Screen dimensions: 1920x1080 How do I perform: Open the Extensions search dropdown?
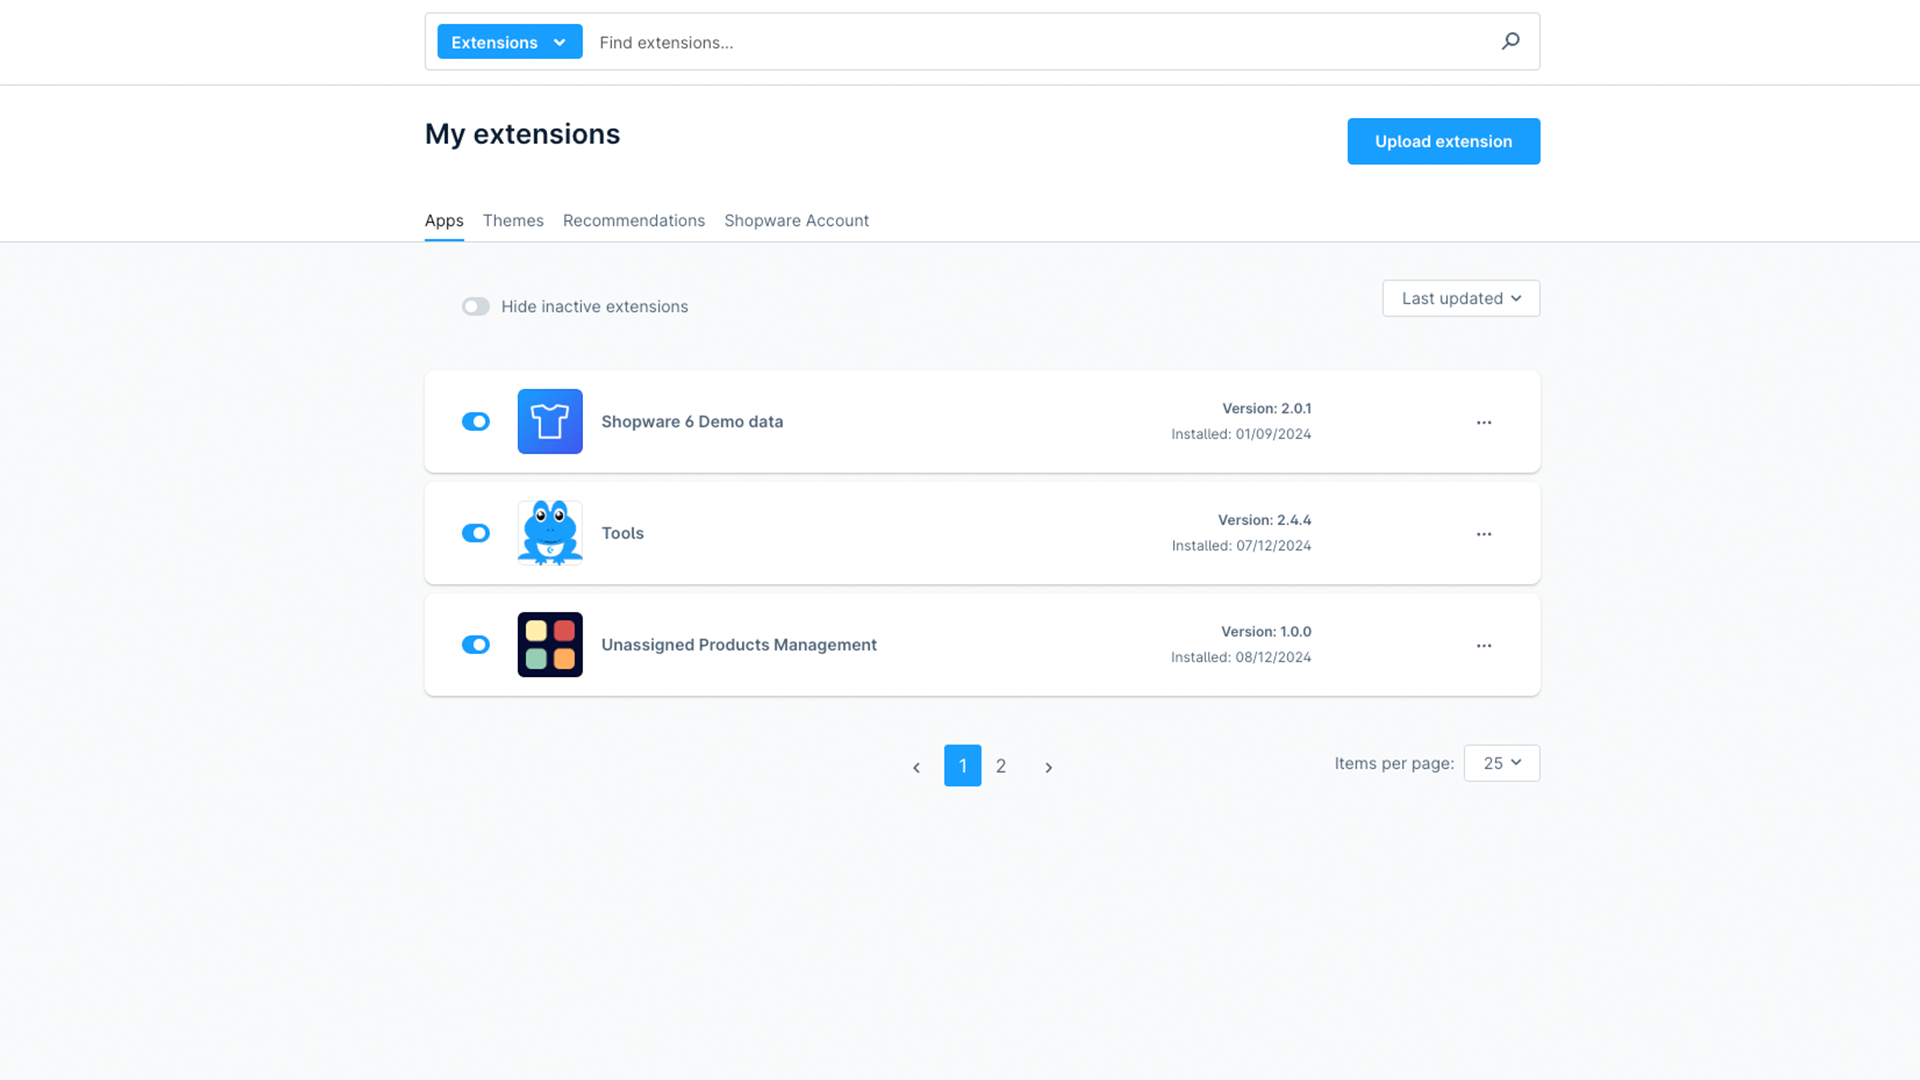(506, 40)
